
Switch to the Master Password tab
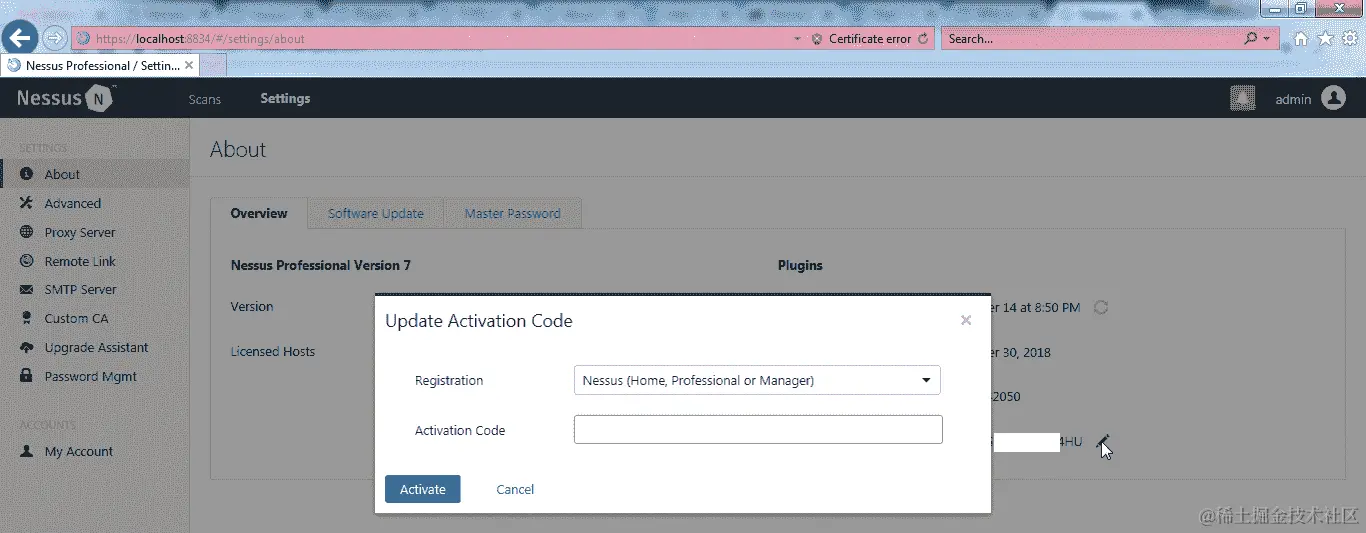pyautogui.click(x=512, y=213)
